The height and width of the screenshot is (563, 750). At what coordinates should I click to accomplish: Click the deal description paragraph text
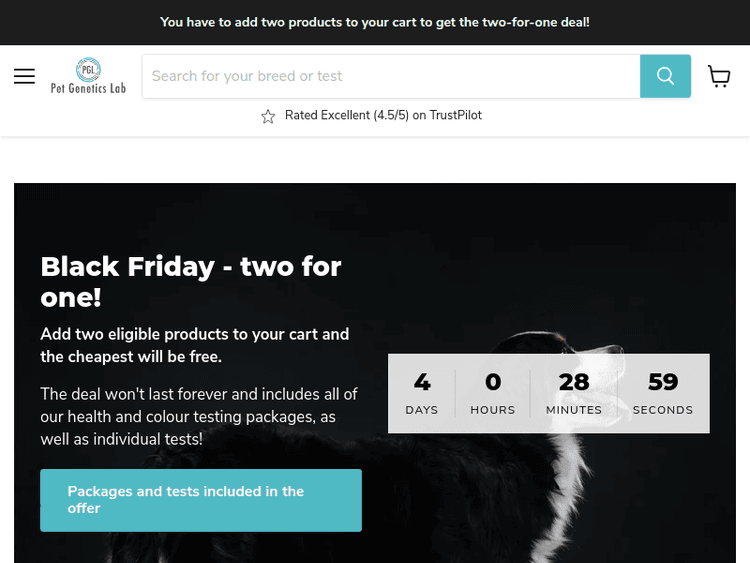click(198, 416)
